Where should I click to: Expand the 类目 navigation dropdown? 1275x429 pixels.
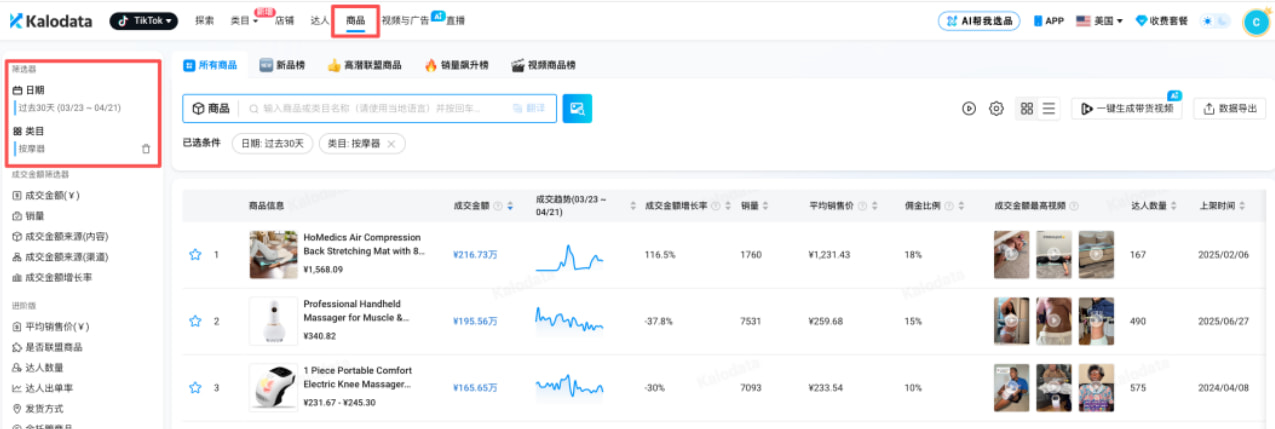click(244, 20)
